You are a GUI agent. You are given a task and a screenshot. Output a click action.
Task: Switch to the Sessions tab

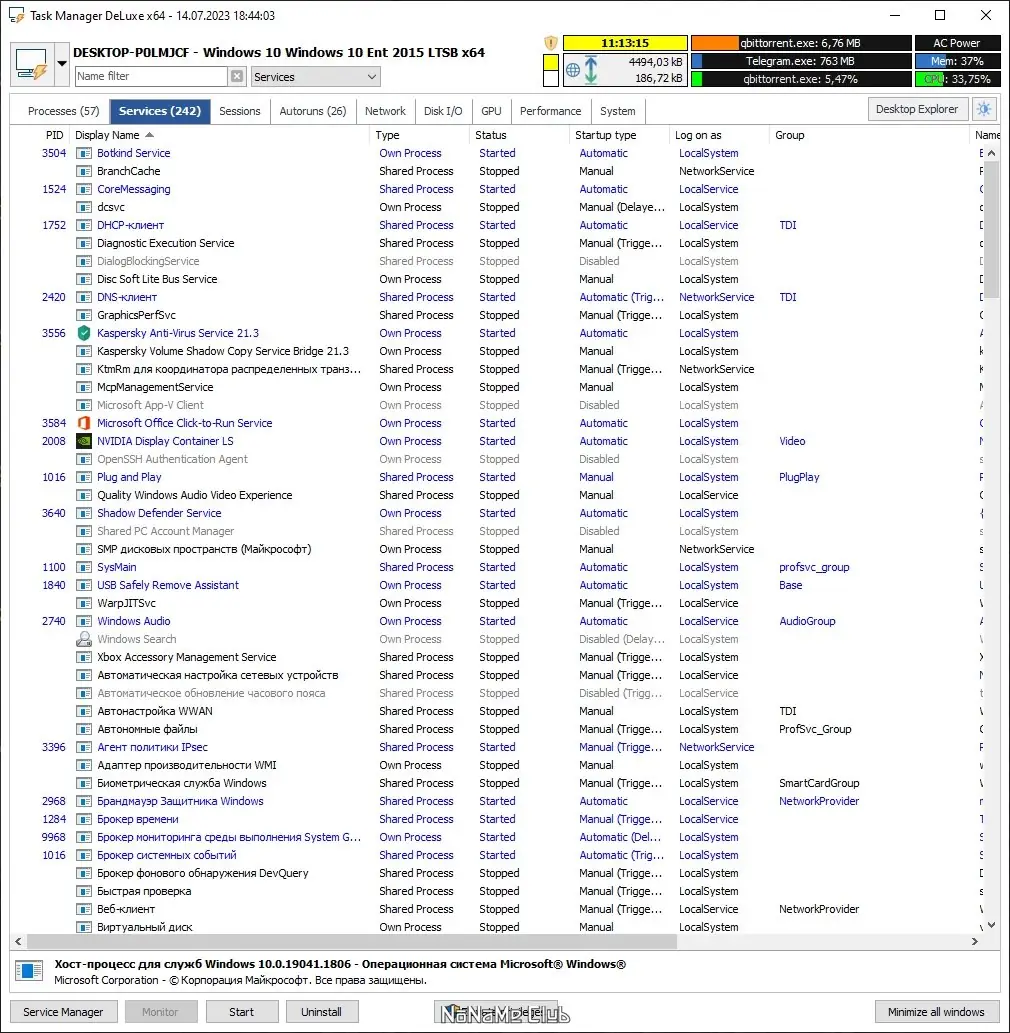tap(240, 111)
